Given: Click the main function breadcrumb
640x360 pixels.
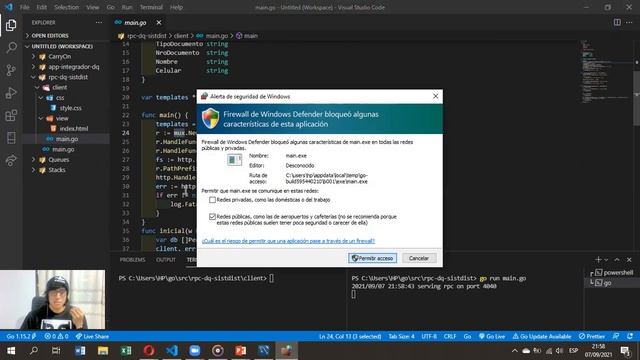Looking at the screenshot, I should tap(247, 36).
